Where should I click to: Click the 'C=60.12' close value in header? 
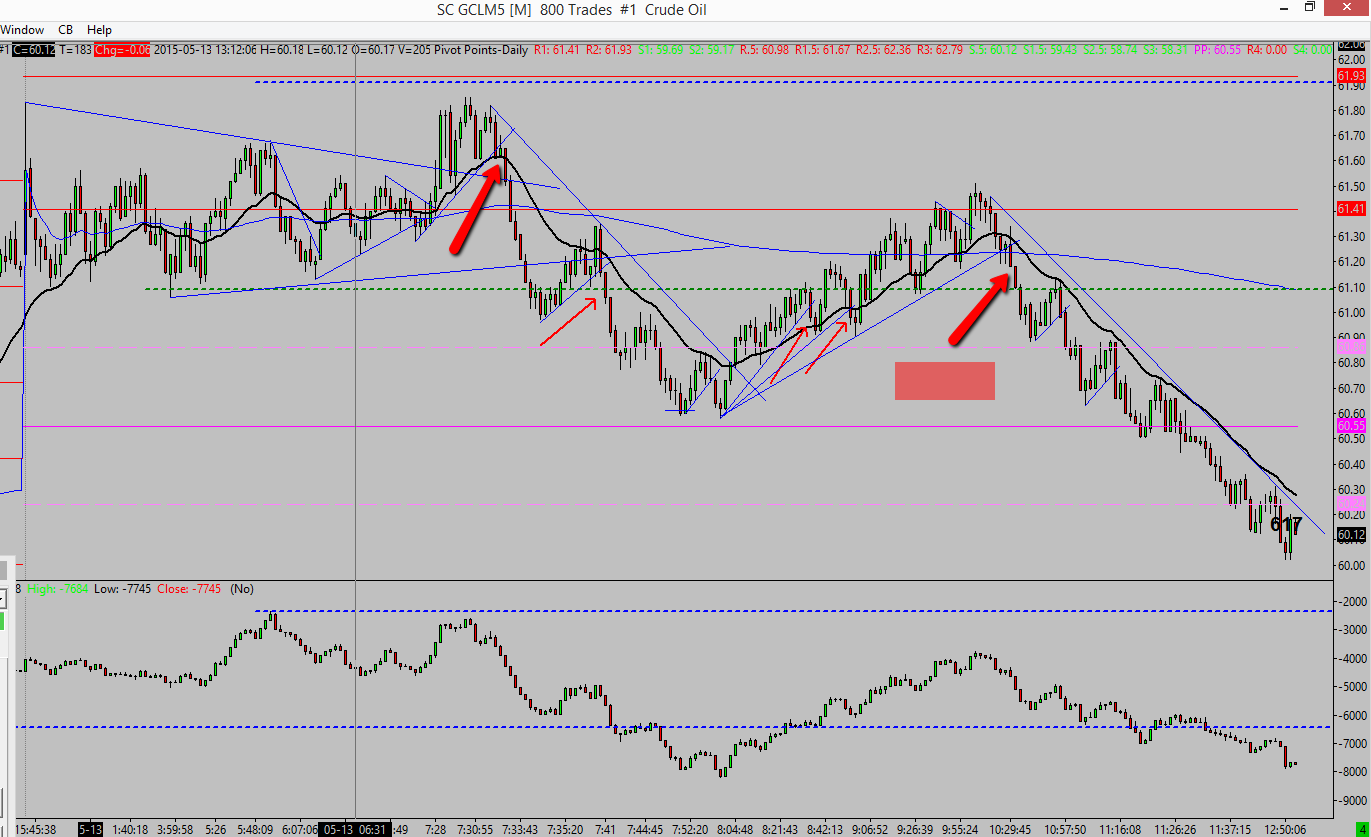[32, 48]
